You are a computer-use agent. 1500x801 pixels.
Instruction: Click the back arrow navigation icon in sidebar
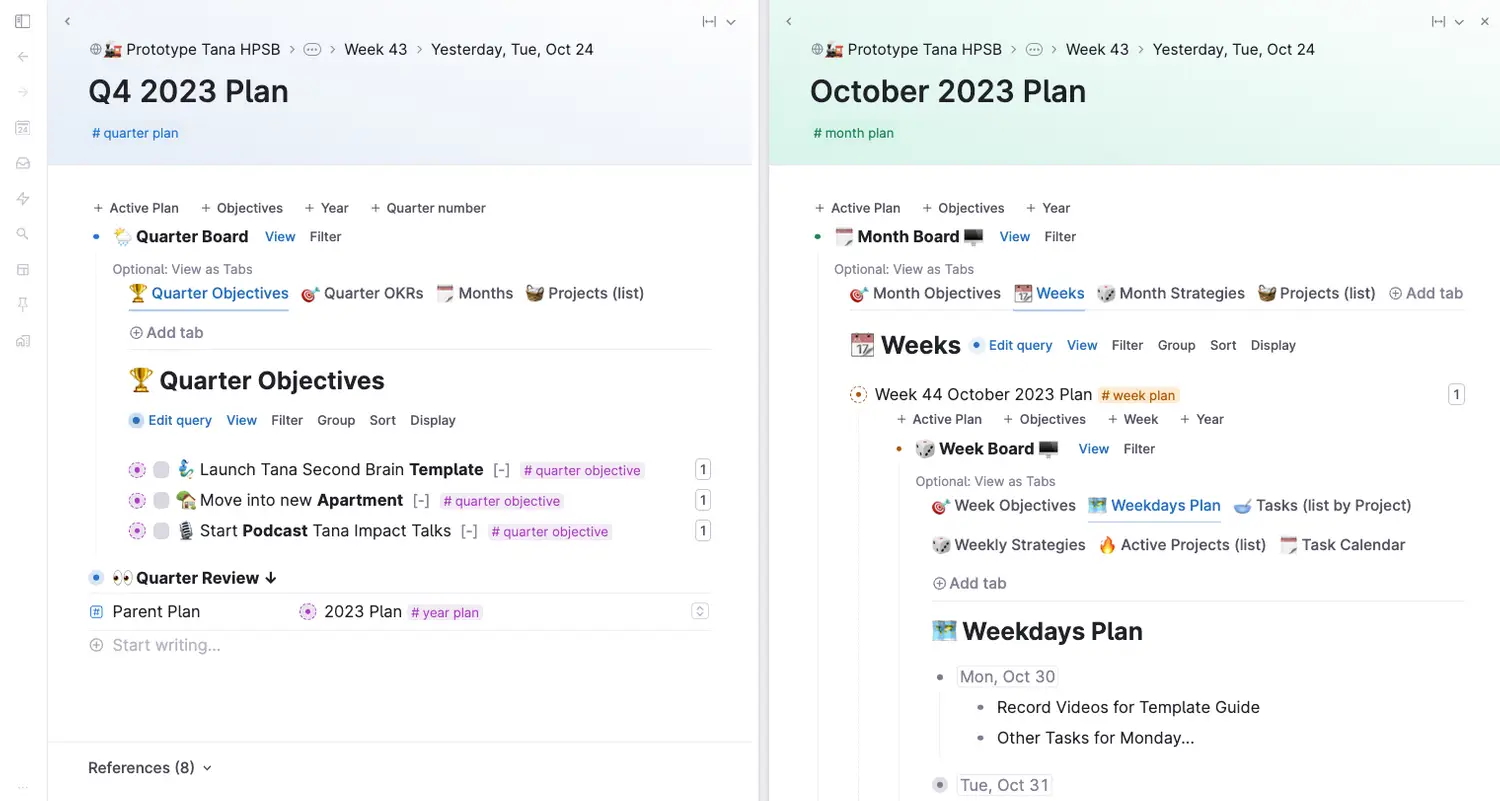tap(23, 57)
